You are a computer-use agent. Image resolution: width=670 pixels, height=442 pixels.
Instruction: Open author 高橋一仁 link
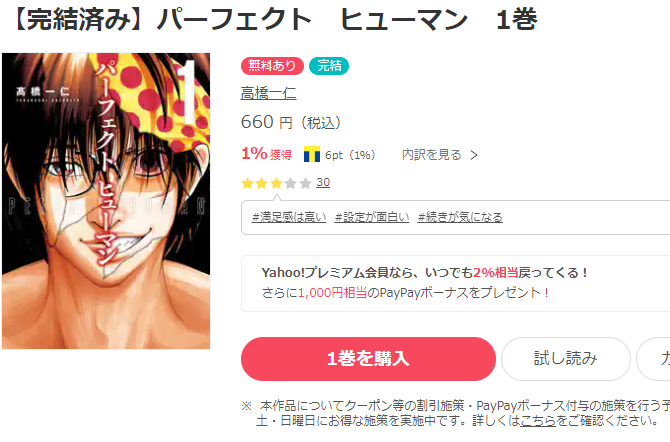268,93
